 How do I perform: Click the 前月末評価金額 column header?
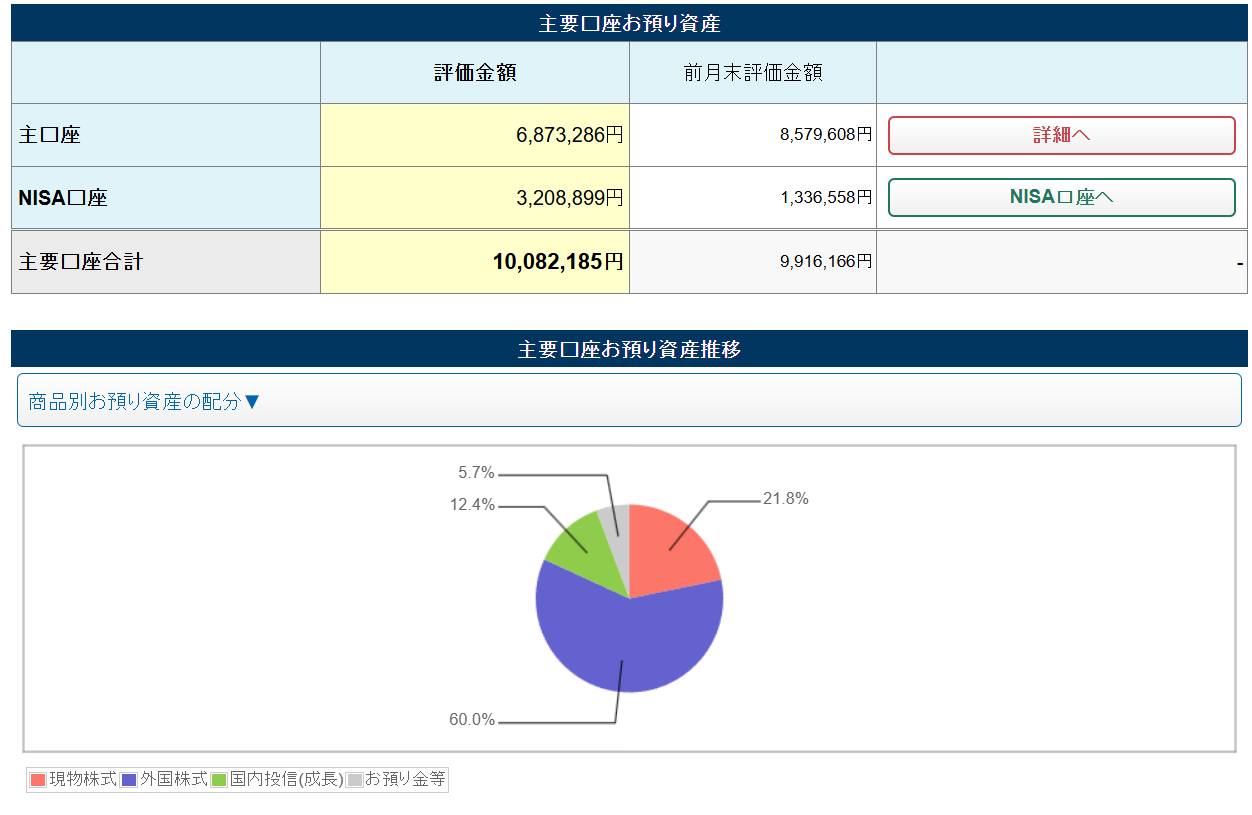tap(752, 73)
